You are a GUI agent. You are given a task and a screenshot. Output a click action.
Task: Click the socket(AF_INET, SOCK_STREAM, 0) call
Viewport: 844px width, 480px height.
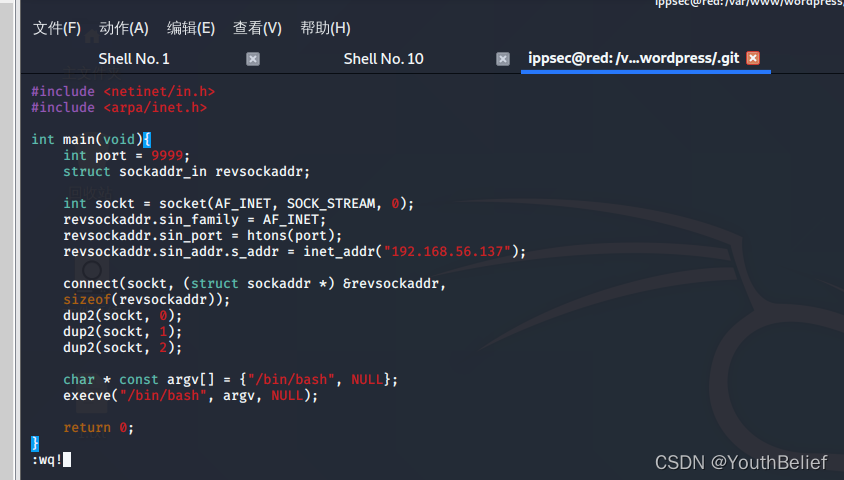tap(286, 203)
